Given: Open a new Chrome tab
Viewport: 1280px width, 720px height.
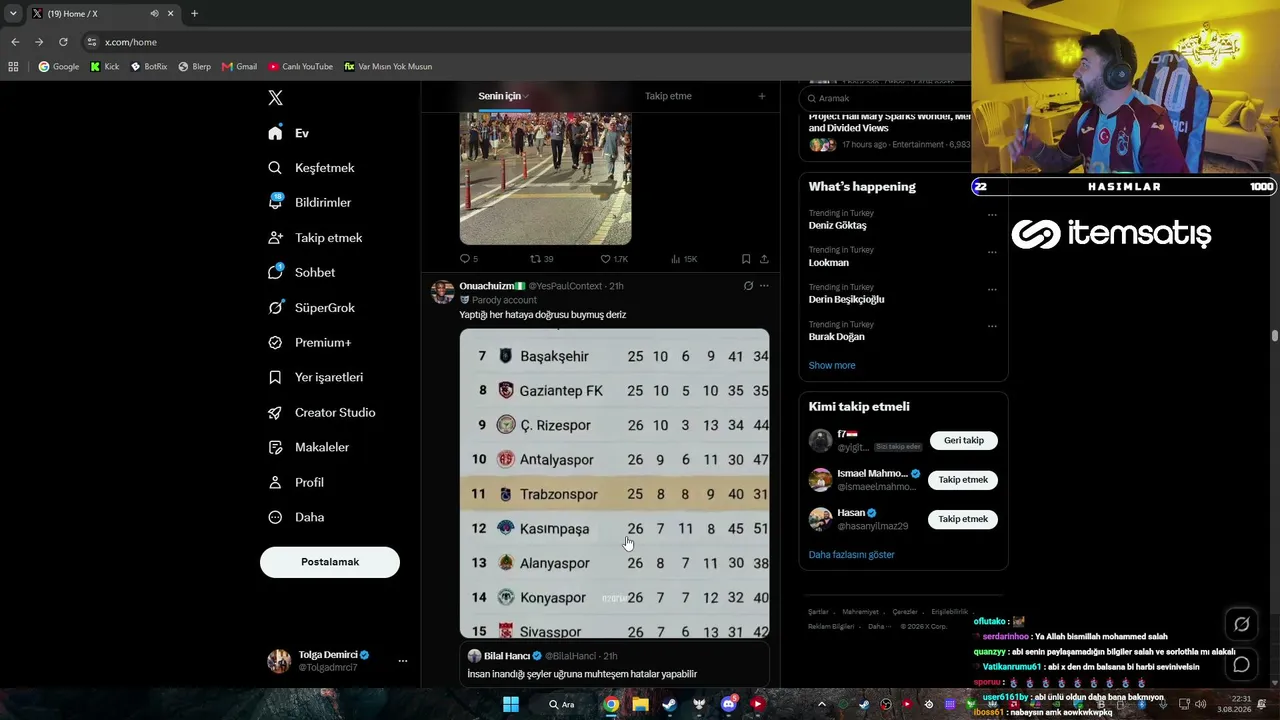Looking at the screenshot, I should pos(194,14).
